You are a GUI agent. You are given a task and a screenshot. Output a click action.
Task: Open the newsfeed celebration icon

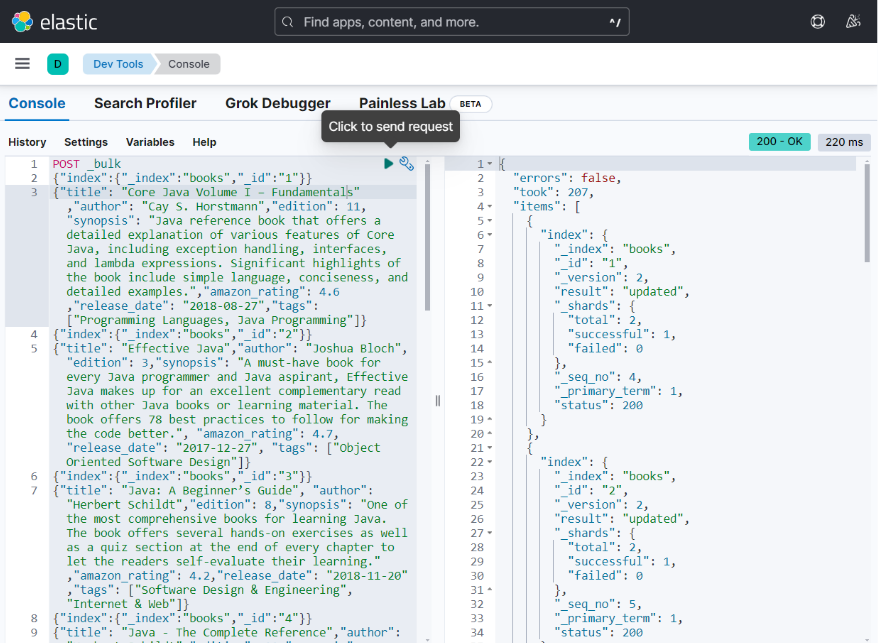[853, 22]
